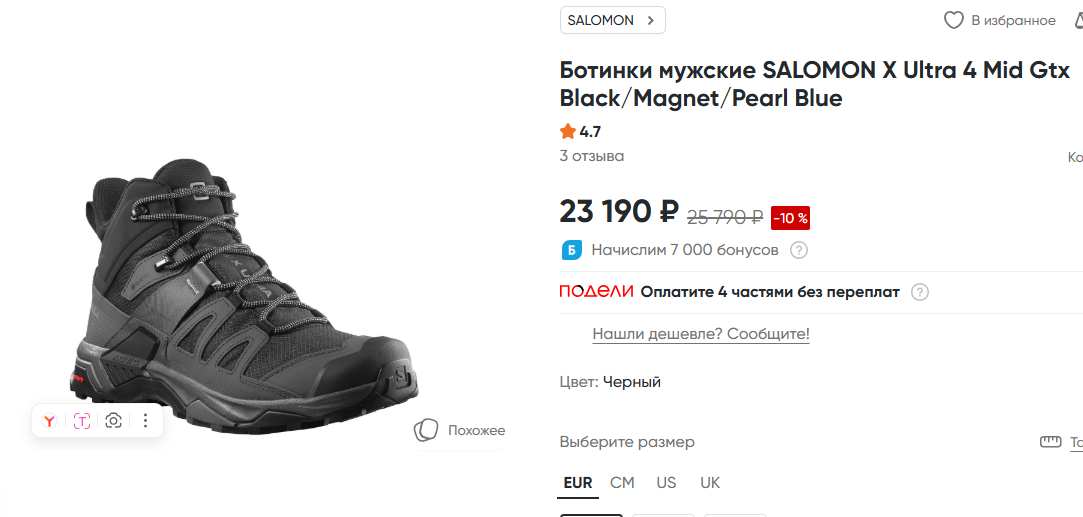This screenshot has width=1083, height=517.
Task: Open the three-dot menu on image toolbar
Action: click(x=145, y=421)
